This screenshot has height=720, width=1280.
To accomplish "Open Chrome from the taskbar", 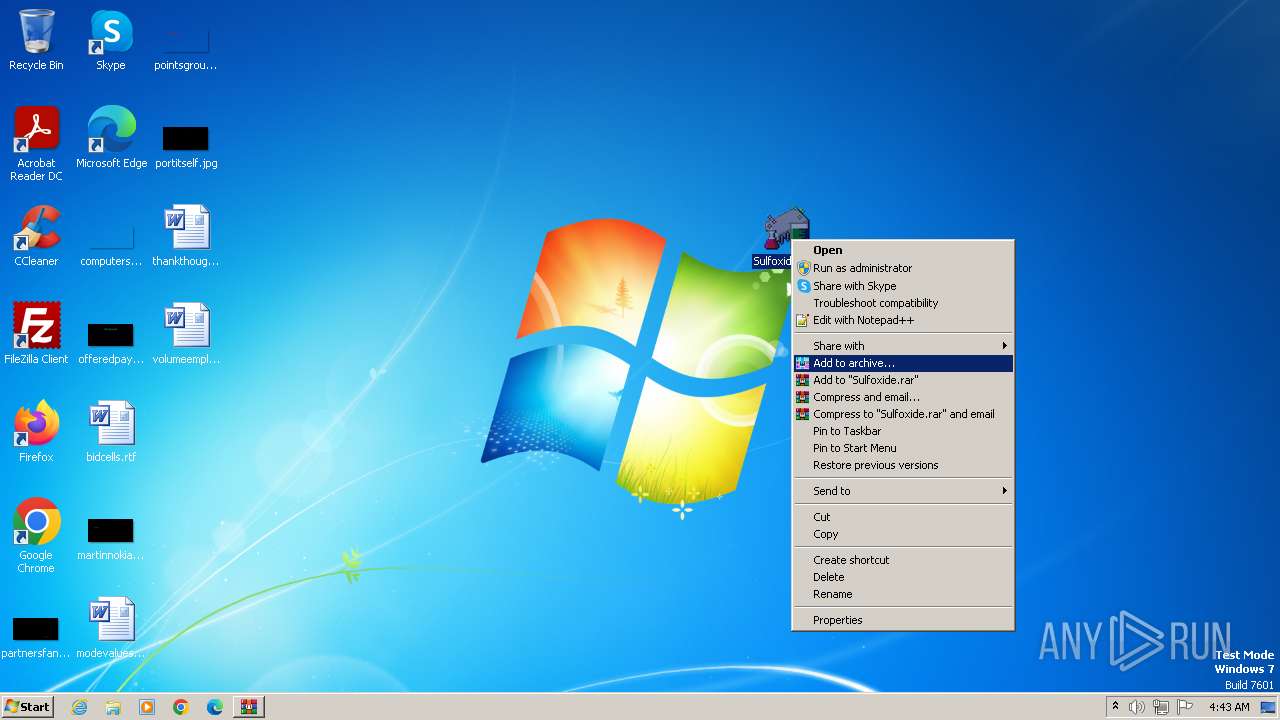I will coord(181,707).
